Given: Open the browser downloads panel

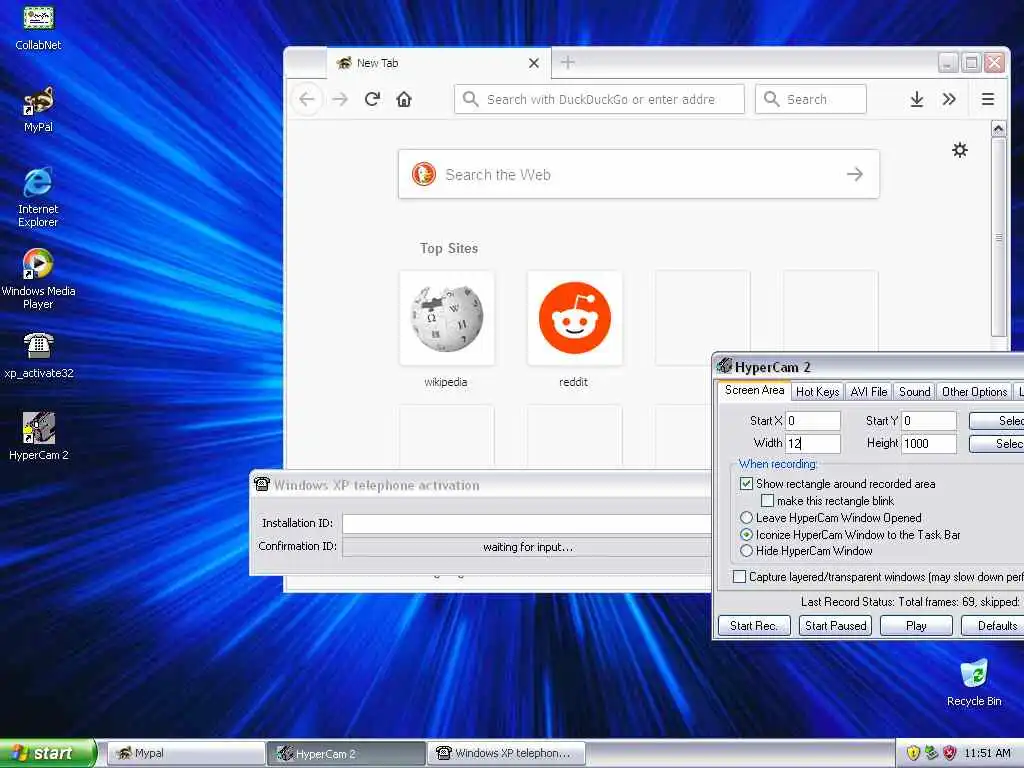Looking at the screenshot, I should pyautogui.click(x=917, y=99).
